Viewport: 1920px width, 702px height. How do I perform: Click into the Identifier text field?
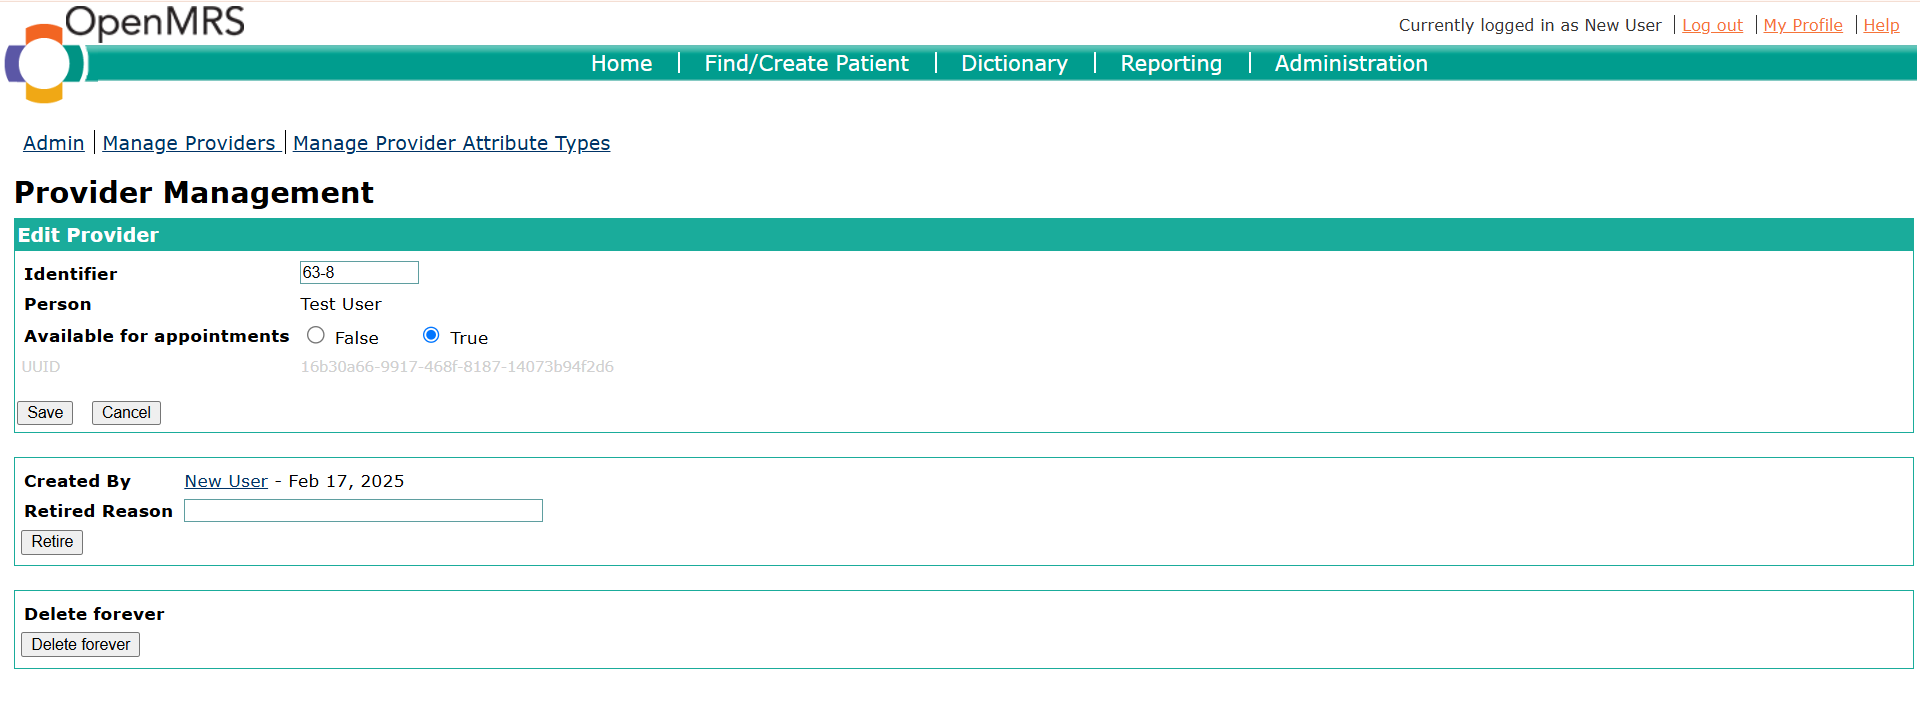359,272
